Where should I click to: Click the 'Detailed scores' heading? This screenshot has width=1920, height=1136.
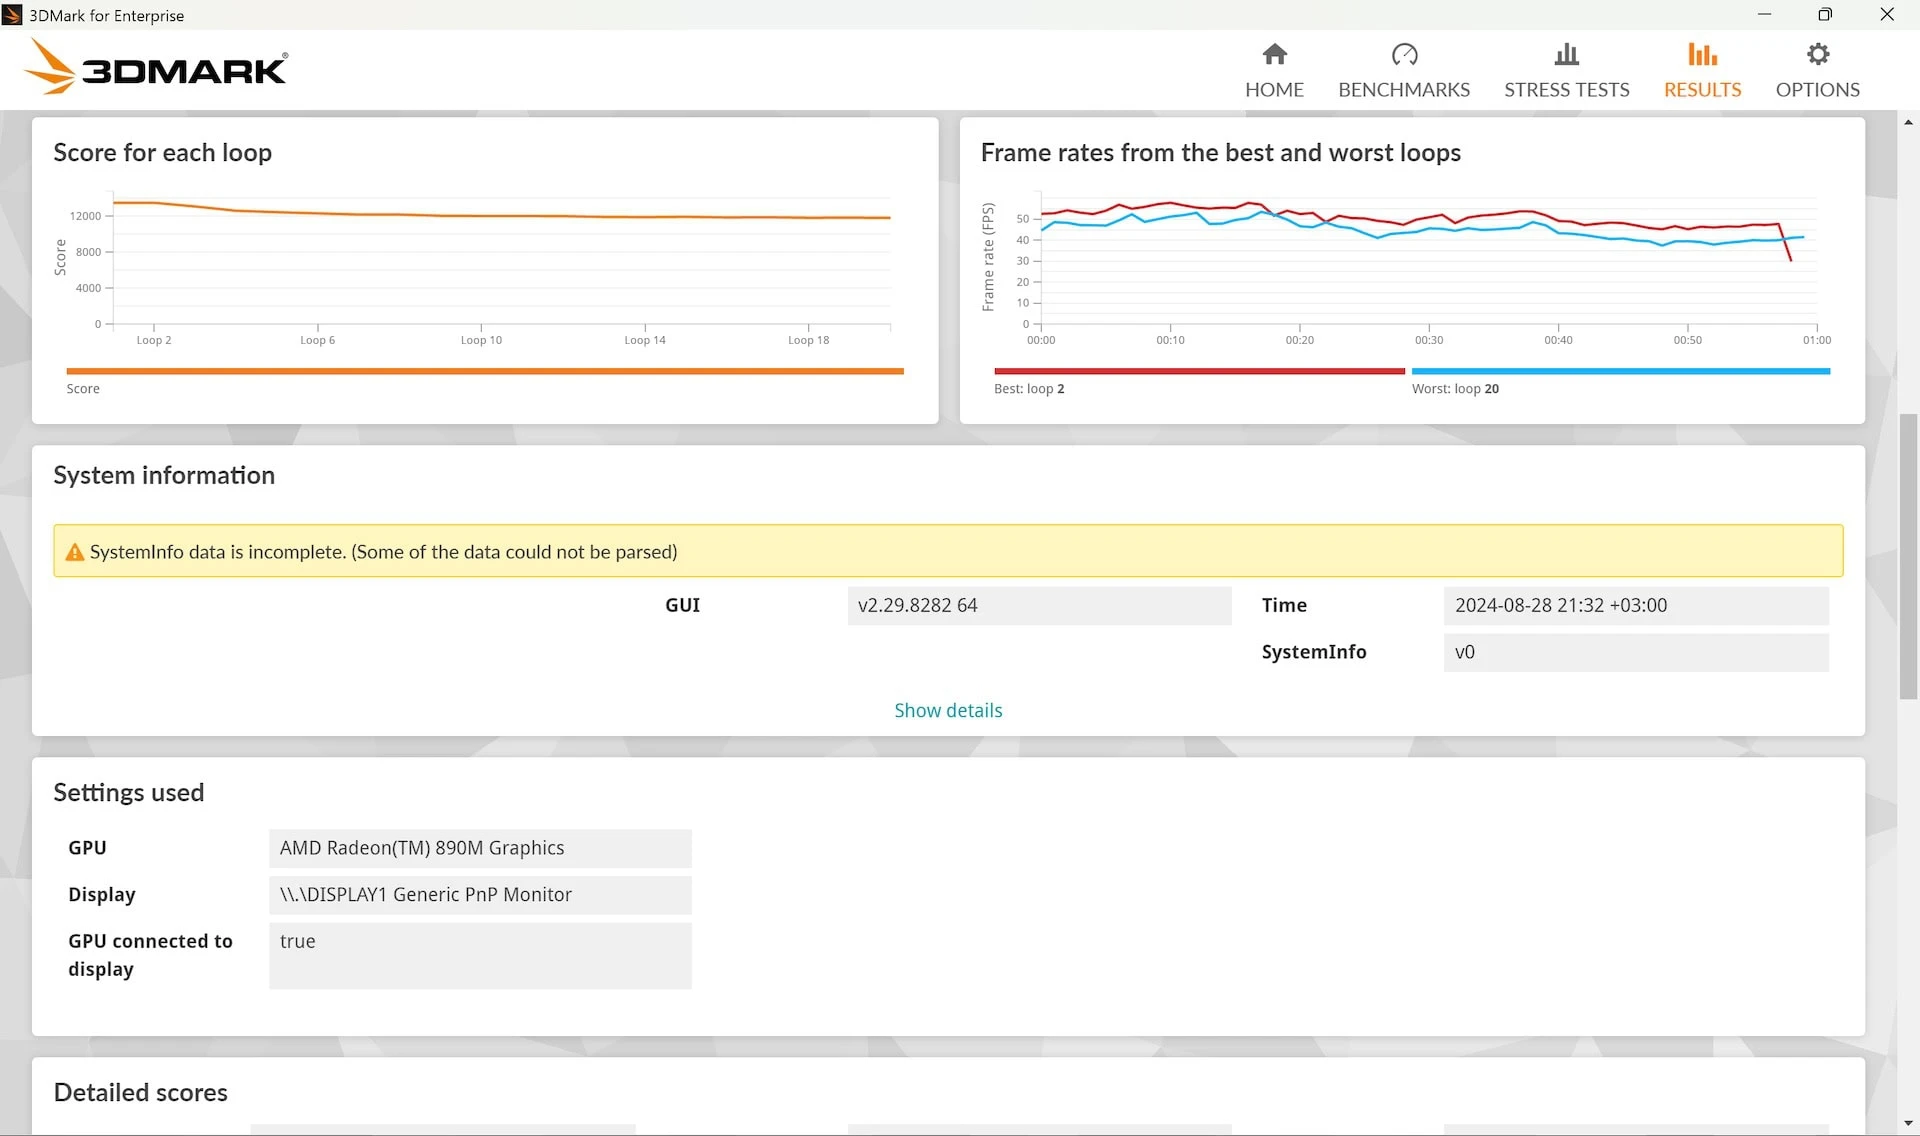(140, 1092)
